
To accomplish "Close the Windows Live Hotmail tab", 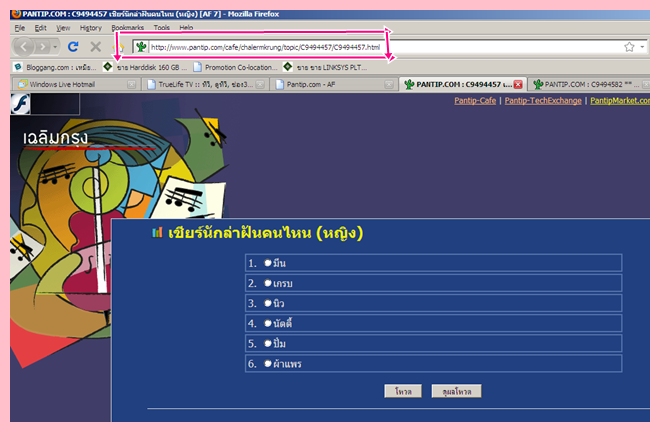I will click(131, 85).
